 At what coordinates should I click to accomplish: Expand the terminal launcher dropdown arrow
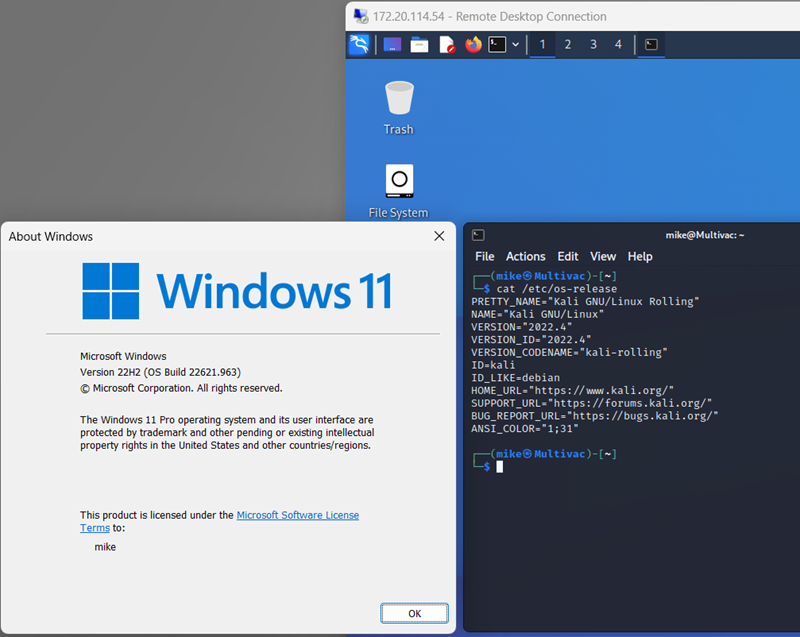tap(516, 44)
